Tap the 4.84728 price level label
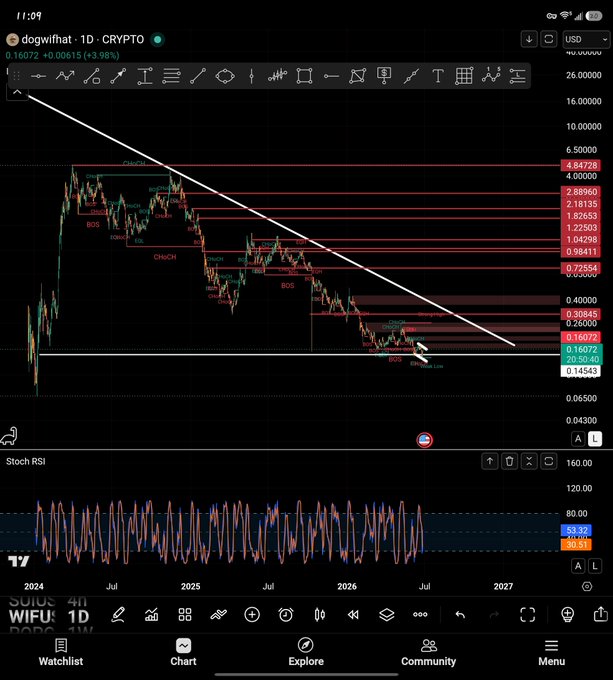The height and width of the screenshot is (680, 613). coord(581,165)
